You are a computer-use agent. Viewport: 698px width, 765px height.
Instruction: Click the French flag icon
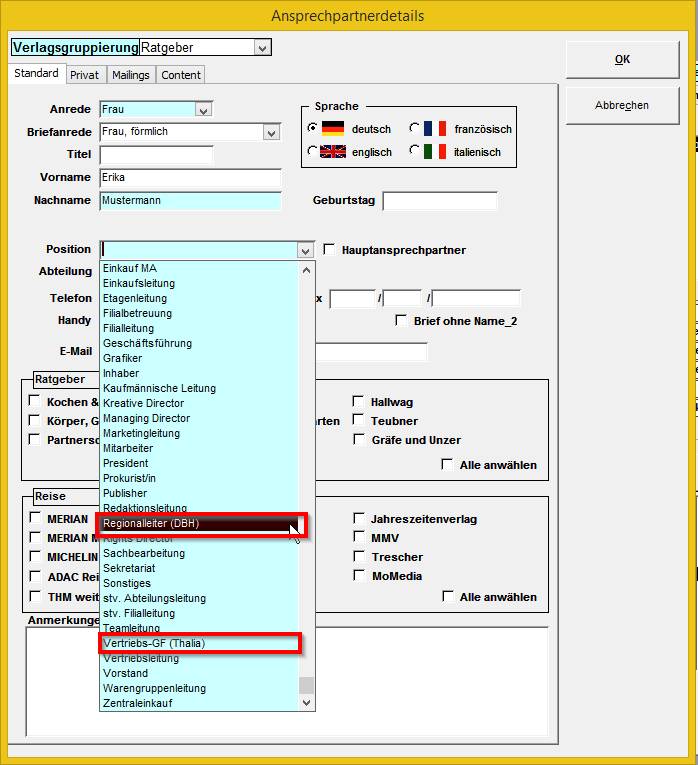435,129
